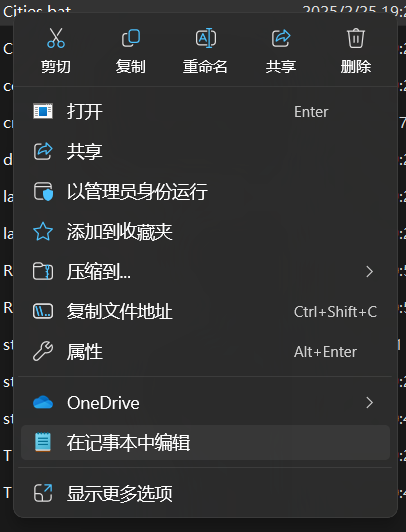Select 打开 menu entry

(206, 112)
